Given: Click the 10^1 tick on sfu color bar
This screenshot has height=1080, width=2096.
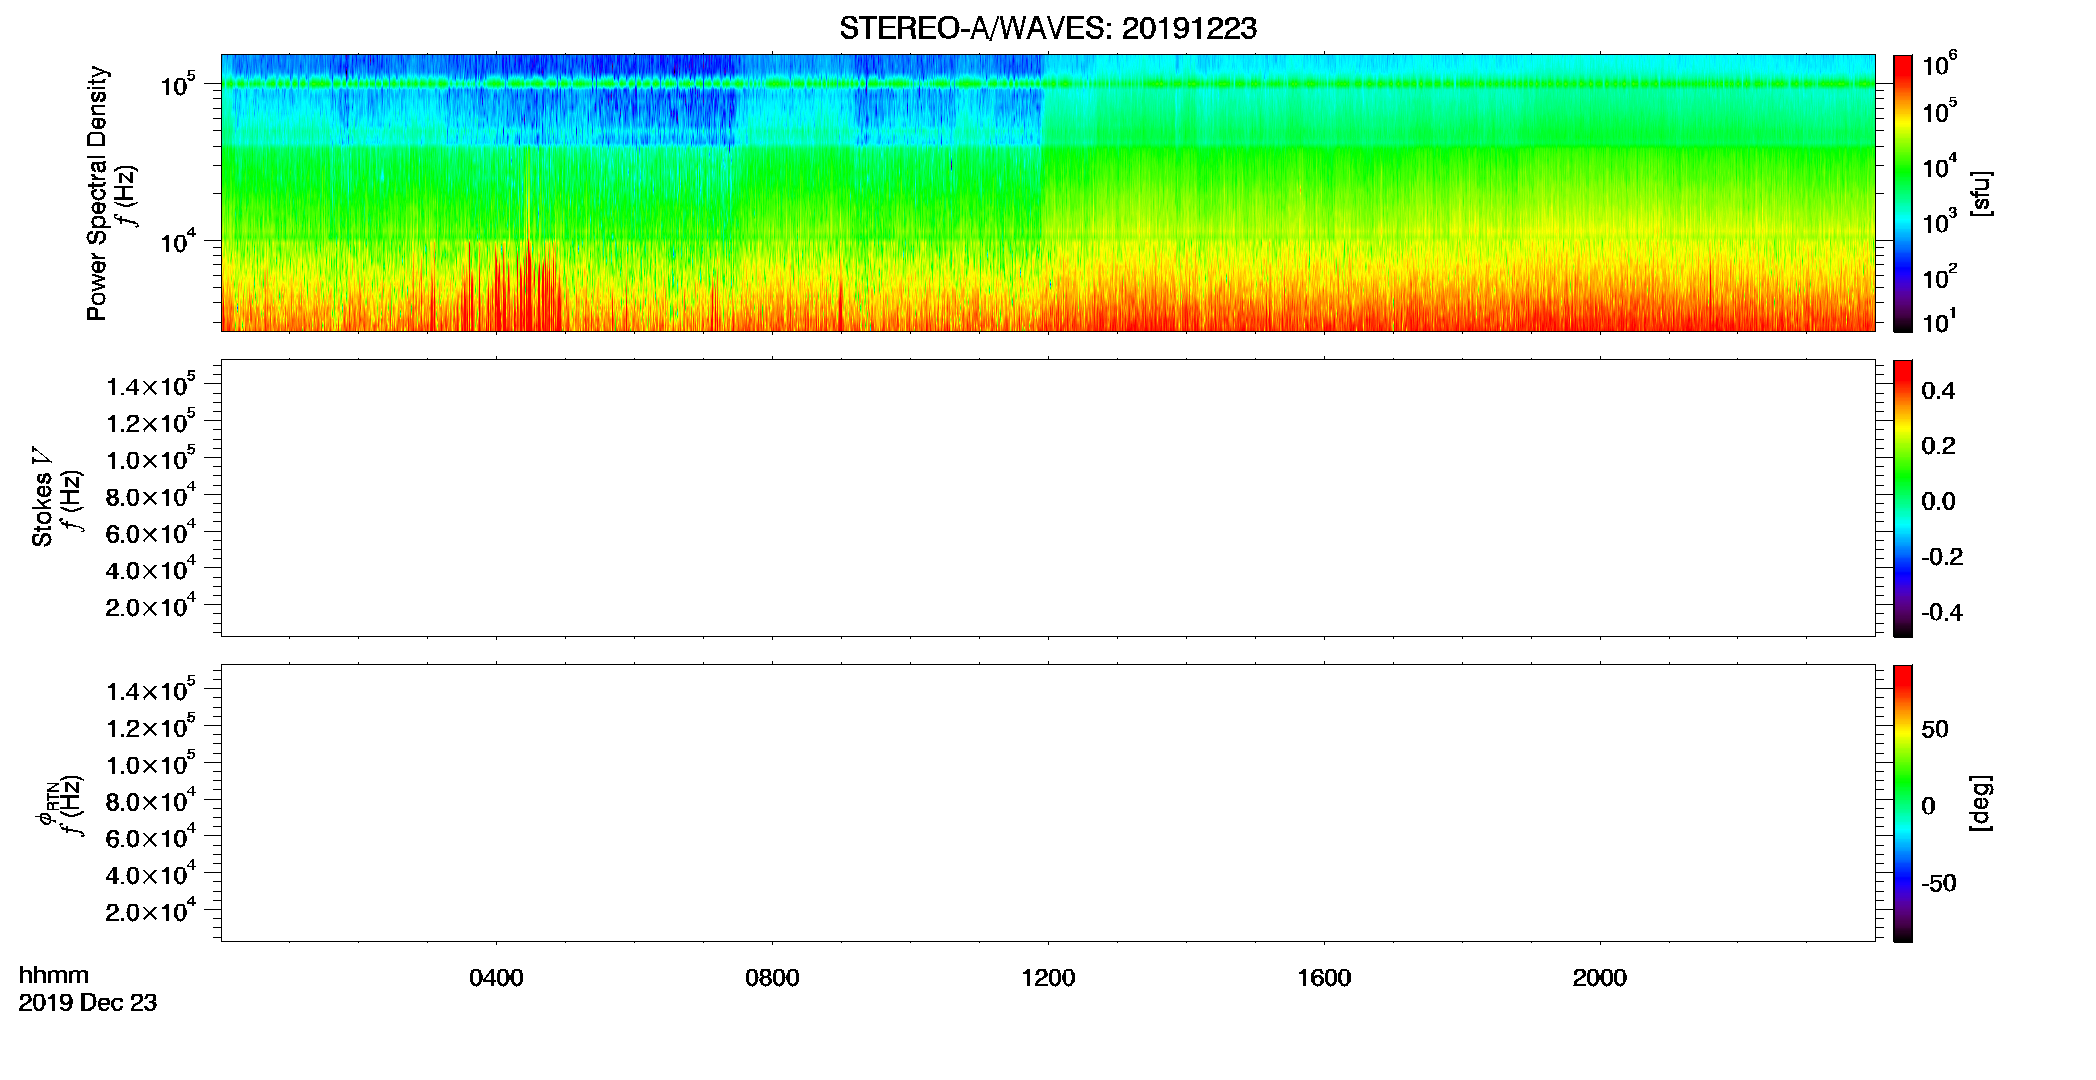Looking at the screenshot, I should (x=1939, y=322).
